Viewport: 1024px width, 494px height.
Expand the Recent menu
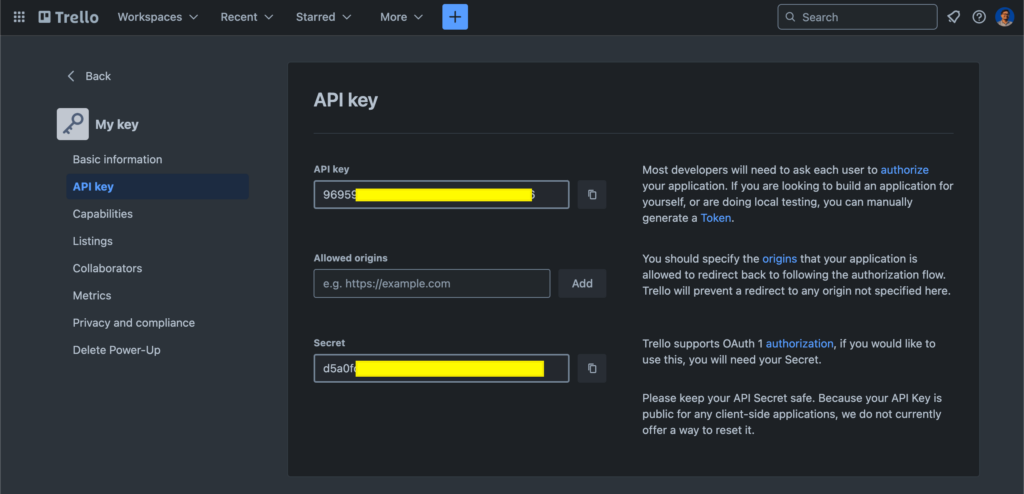[247, 17]
